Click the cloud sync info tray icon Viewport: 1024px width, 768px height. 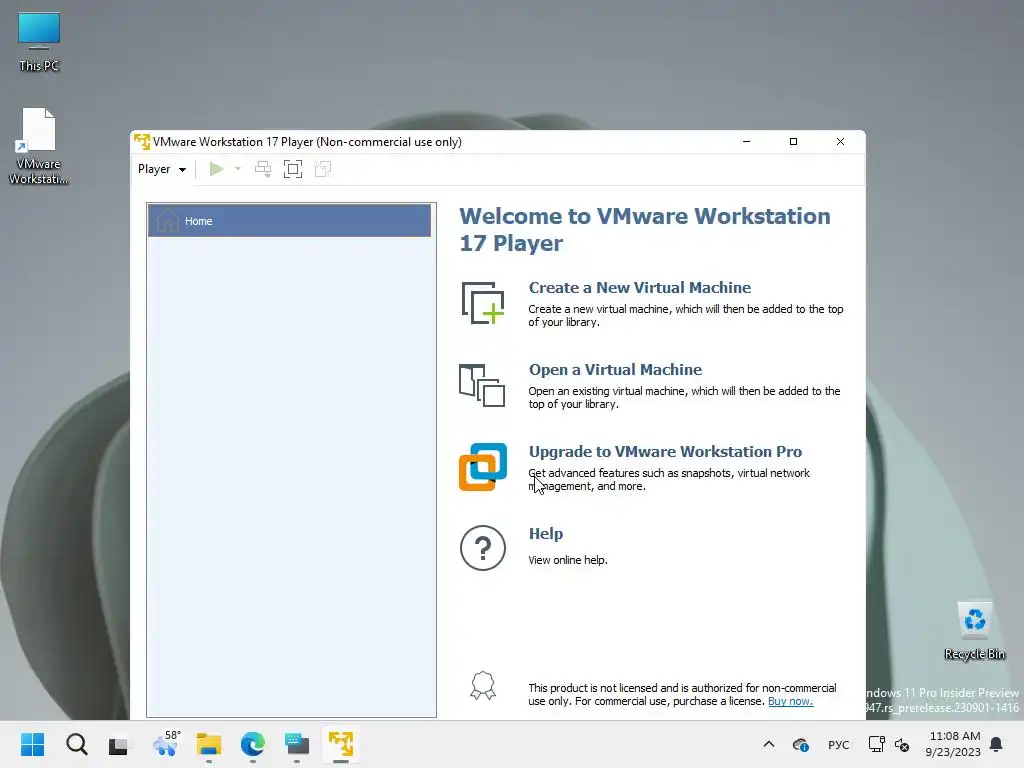pyautogui.click(x=801, y=744)
